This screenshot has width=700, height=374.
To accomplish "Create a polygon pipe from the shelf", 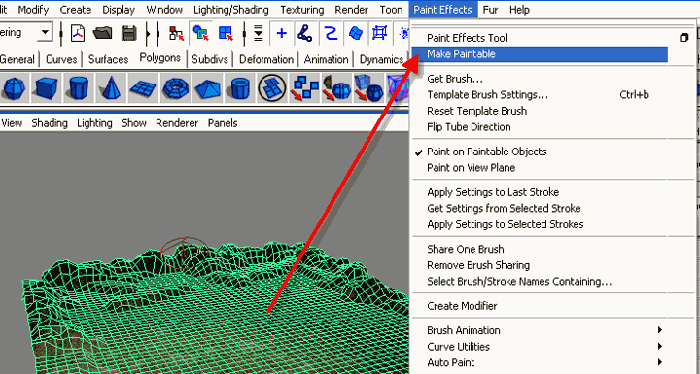I will [240, 88].
